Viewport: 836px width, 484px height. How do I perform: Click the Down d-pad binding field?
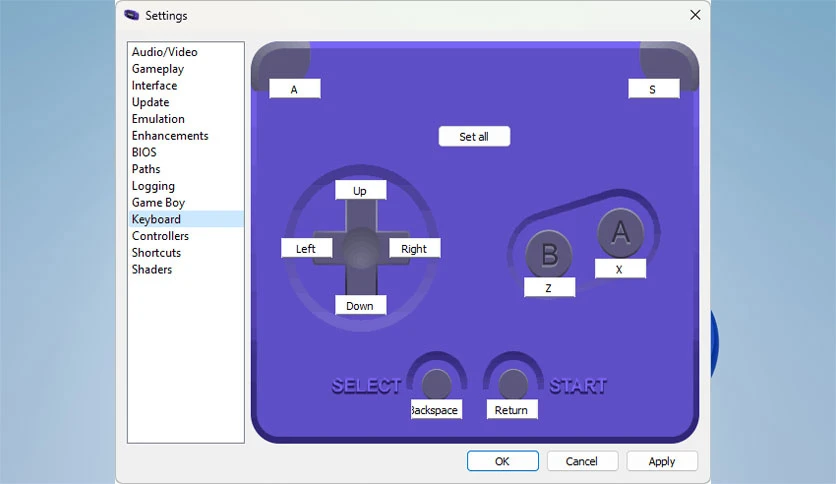coord(360,305)
